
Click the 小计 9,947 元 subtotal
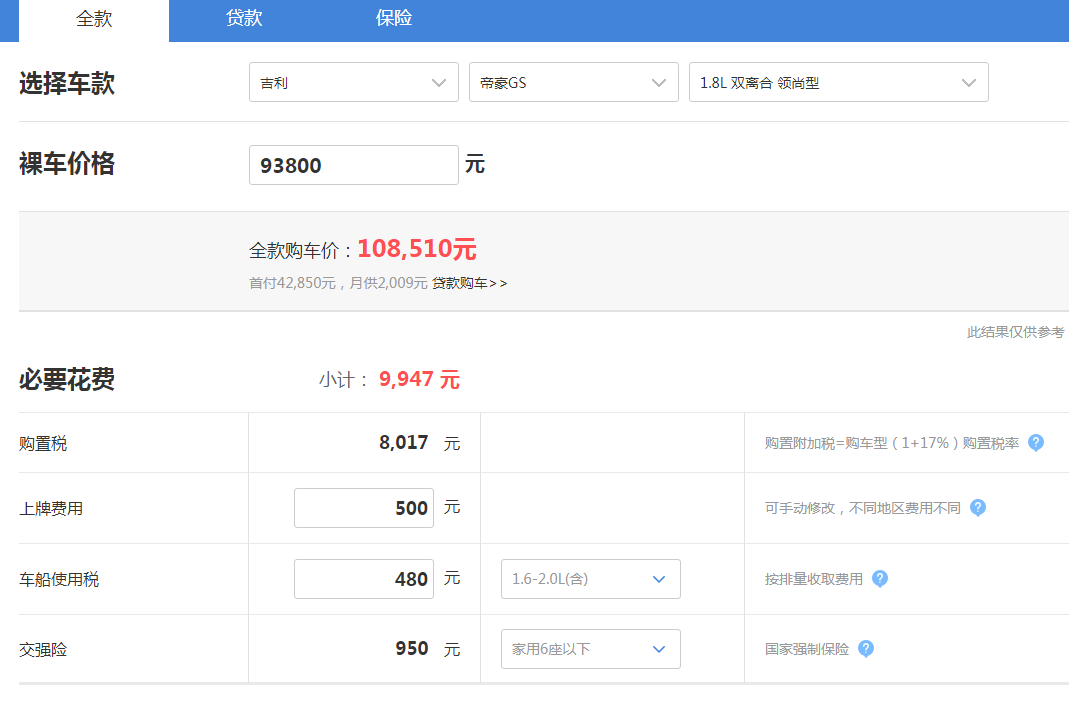tap(389, 380)
